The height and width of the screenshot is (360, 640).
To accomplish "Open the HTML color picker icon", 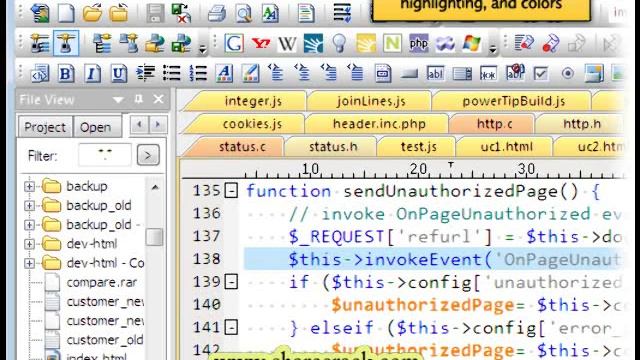I will coord(251,73).
